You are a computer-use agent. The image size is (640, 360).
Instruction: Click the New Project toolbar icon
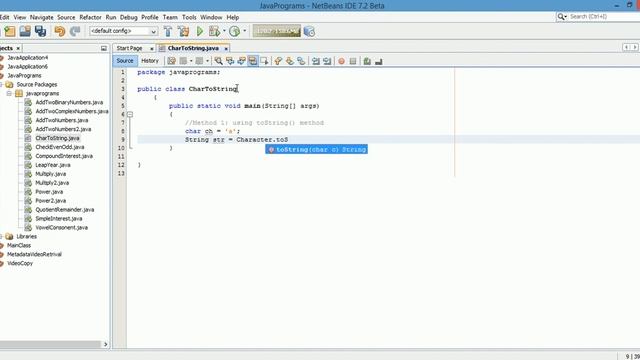[x=10, y=31]
